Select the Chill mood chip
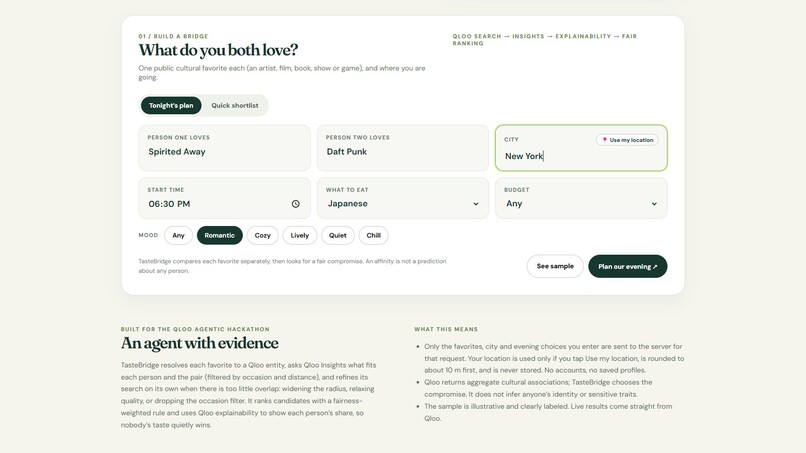Screen dimensions: 806x453 [374, 235]
